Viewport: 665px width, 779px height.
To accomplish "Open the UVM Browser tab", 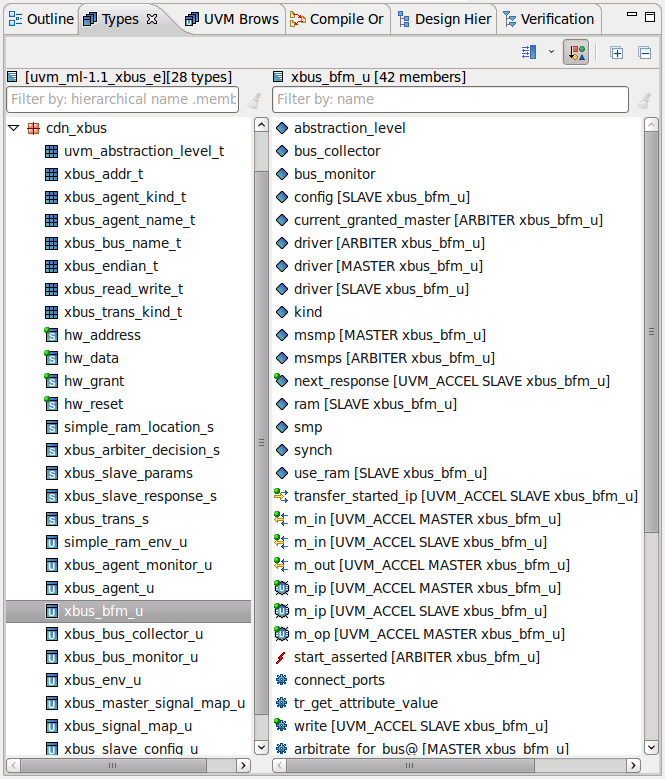I will [x=231, y=19].
